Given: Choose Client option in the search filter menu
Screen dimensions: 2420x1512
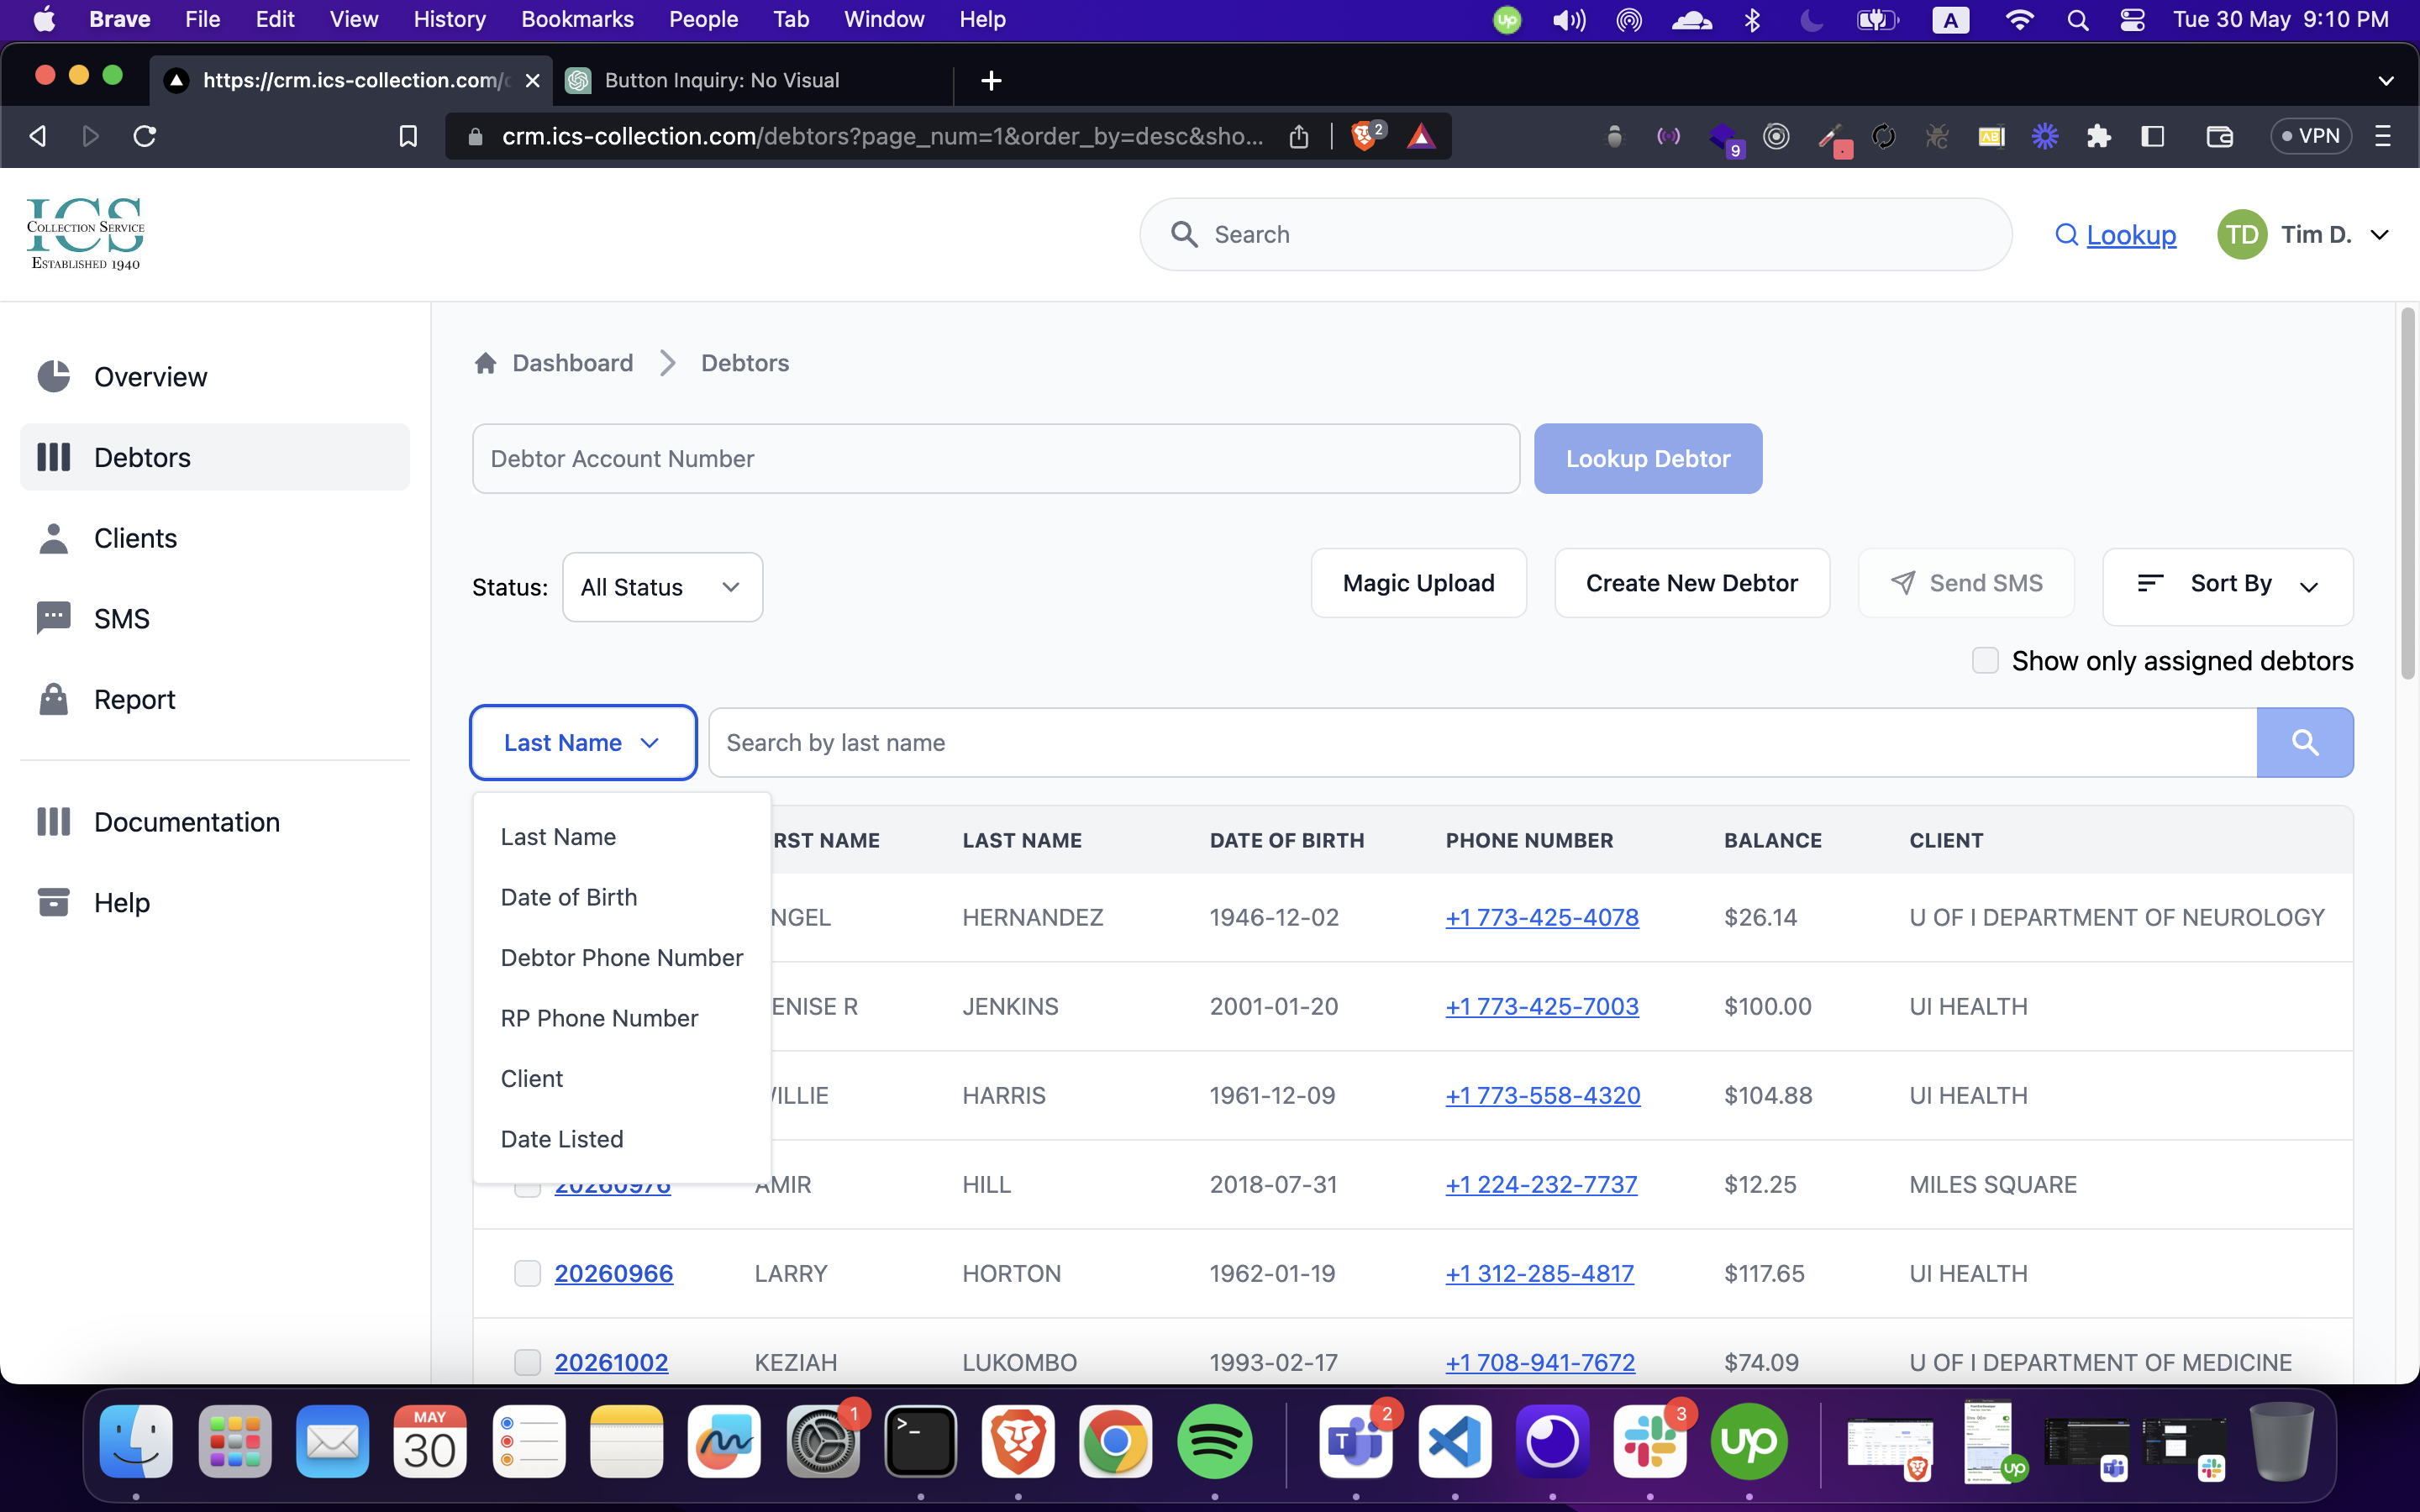Looking at the screenshot, I should [x=532, y=1078].
